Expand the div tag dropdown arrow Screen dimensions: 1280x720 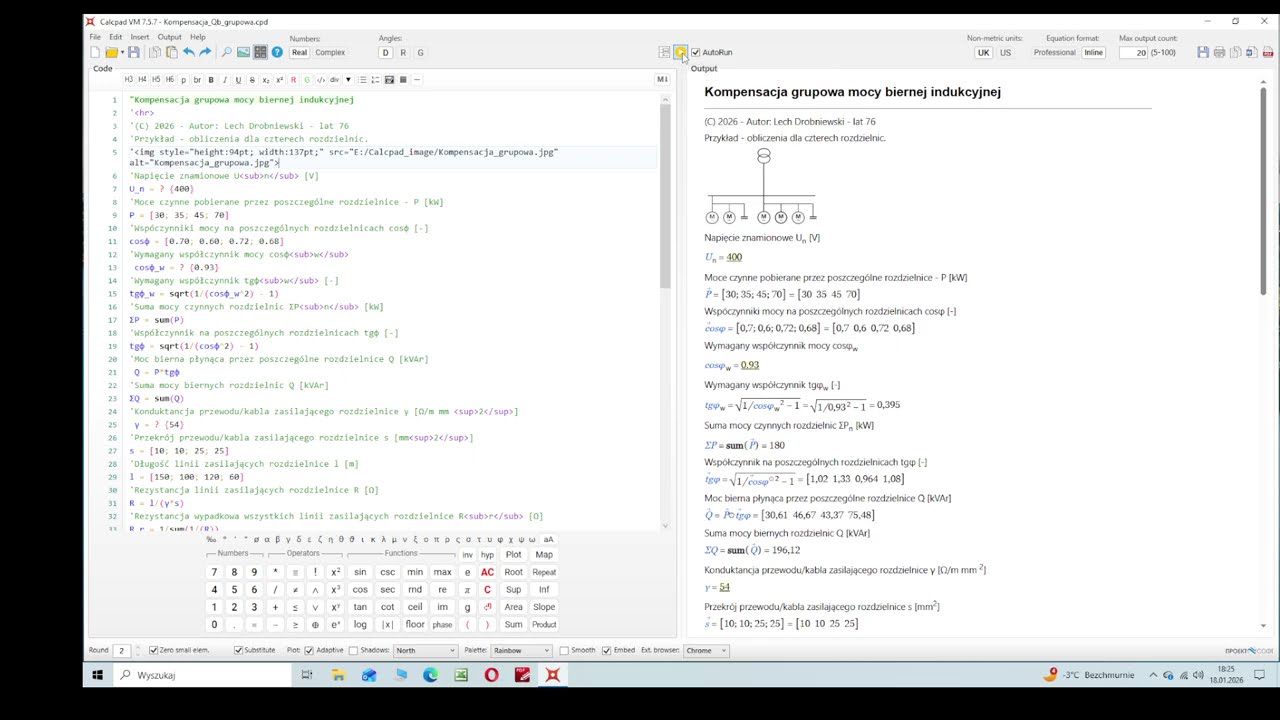348,80
